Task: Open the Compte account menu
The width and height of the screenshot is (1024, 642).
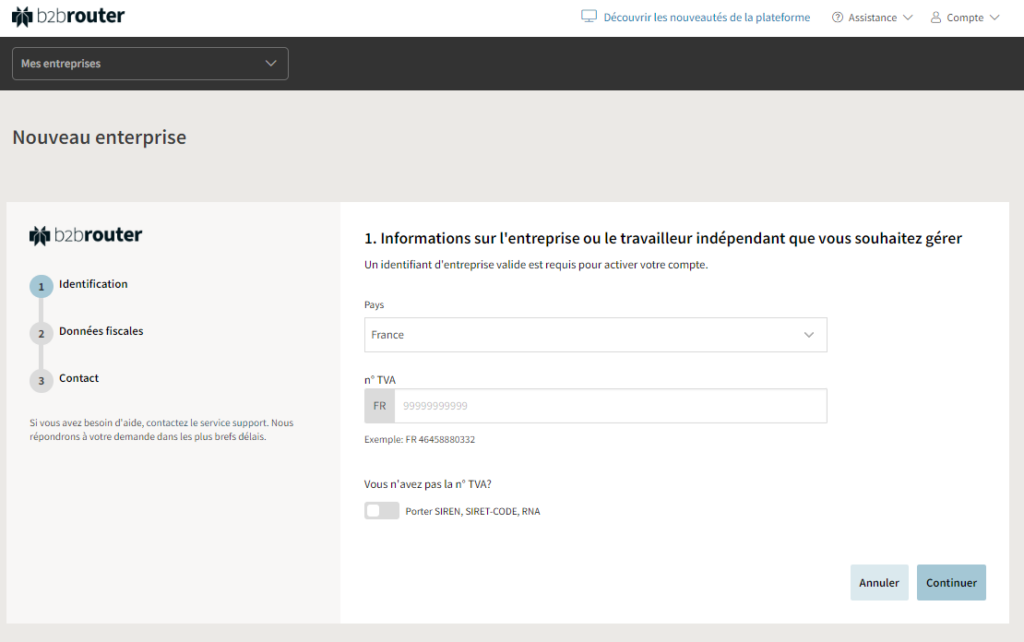Action: (965, 18)
